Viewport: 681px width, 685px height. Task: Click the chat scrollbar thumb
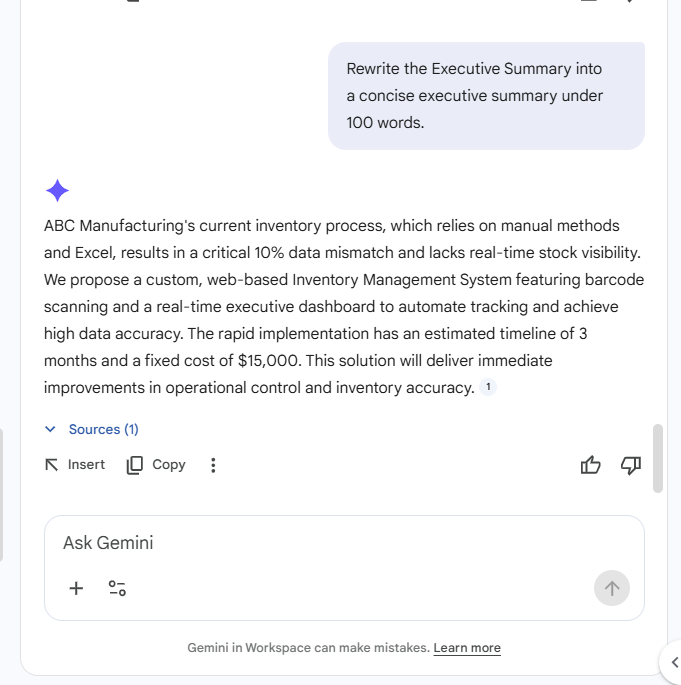point(657,458)
